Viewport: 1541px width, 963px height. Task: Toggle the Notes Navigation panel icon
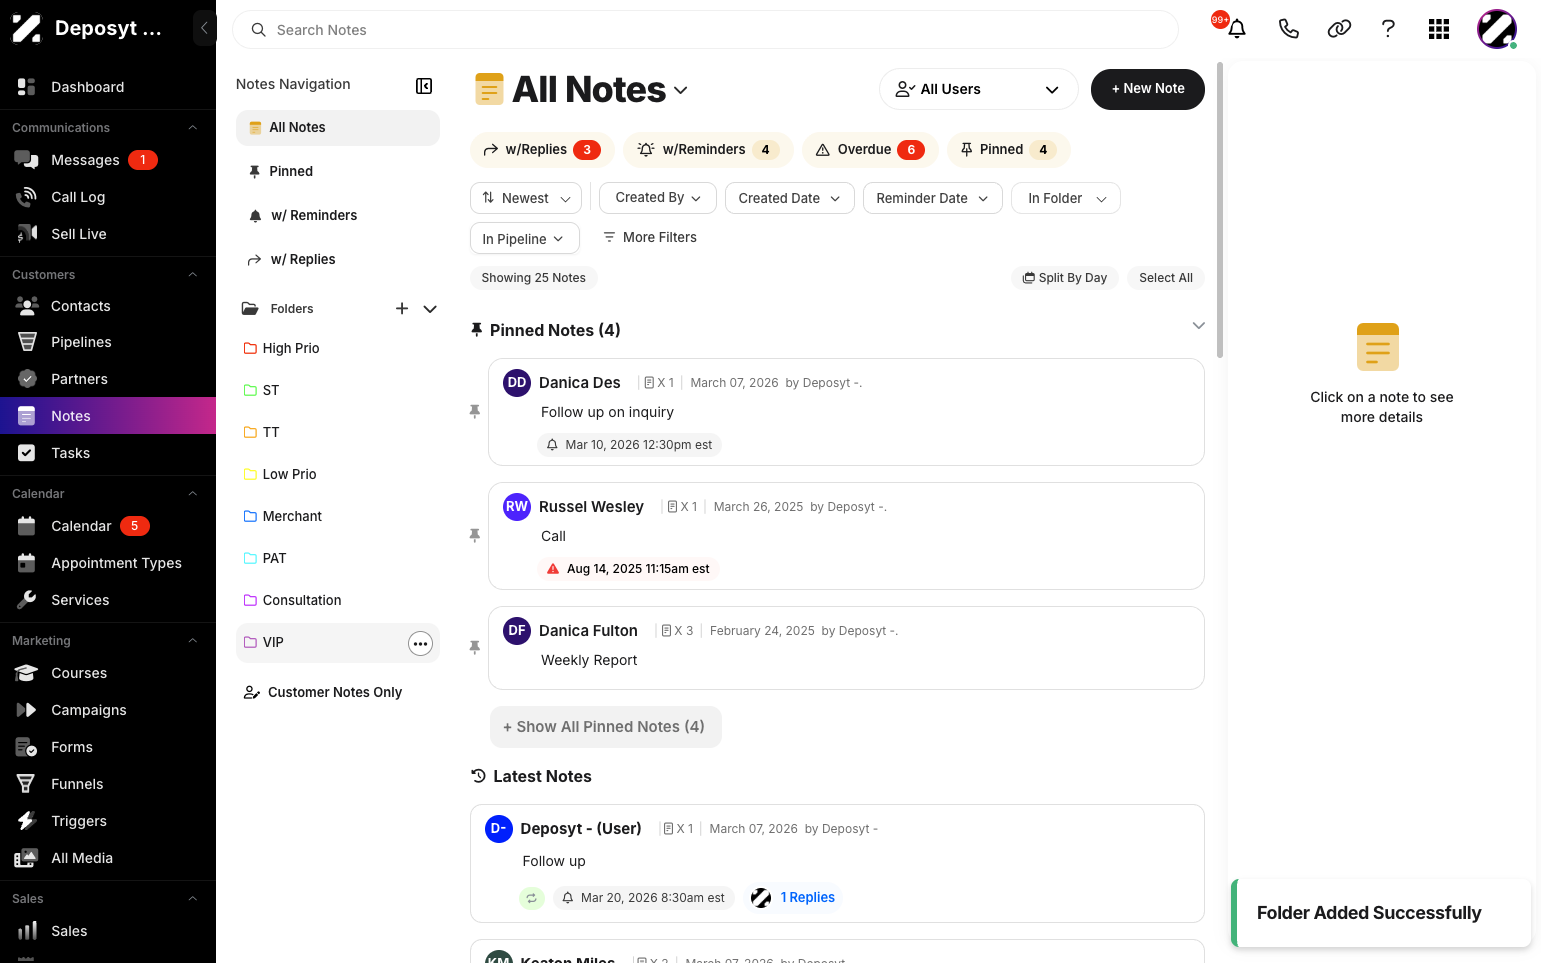(x=424, y=86)
